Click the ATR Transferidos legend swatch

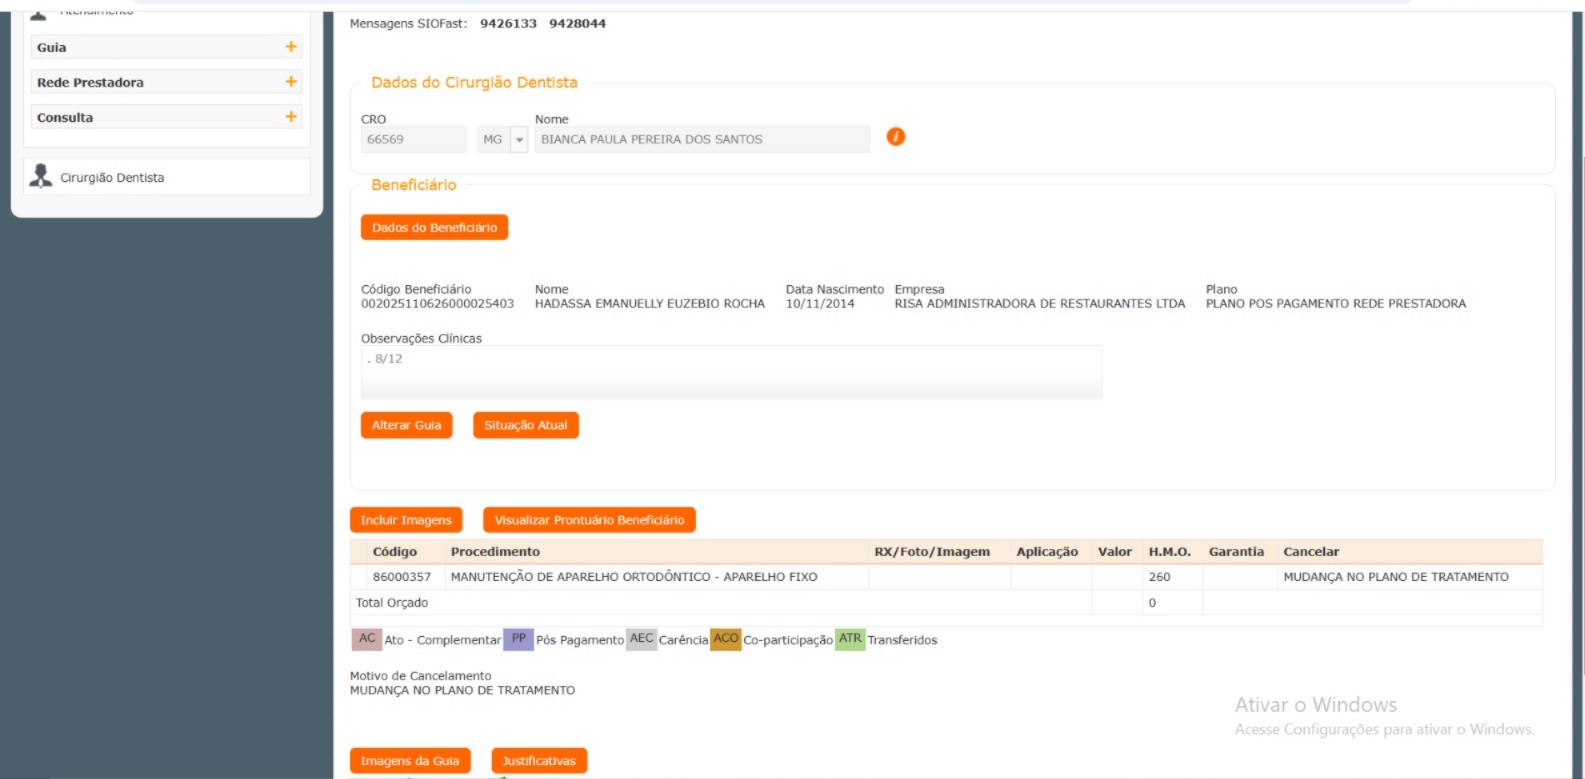click(x=850, y=639)
